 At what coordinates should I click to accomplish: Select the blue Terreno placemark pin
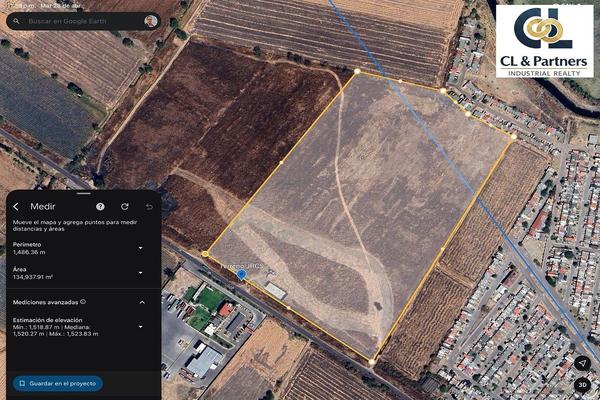tap(241, 274)
